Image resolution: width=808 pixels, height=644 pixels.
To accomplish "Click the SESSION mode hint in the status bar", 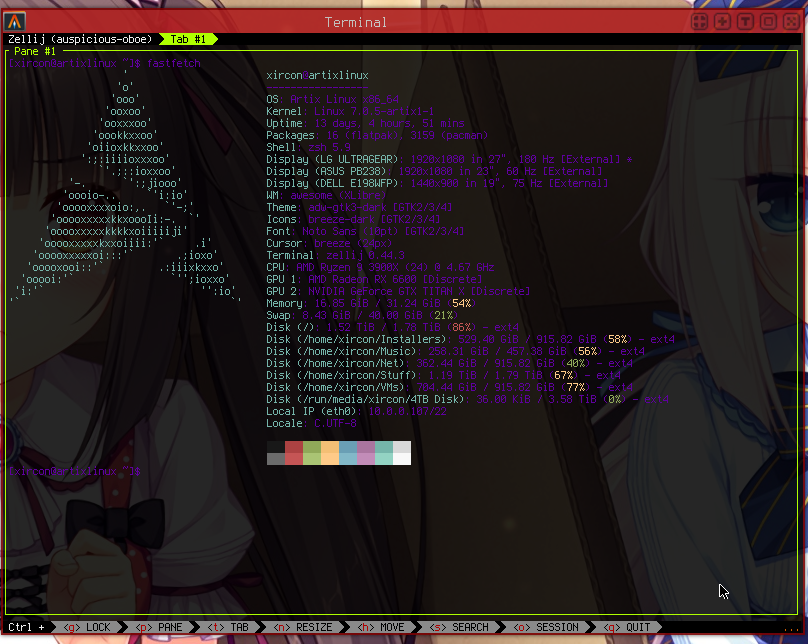I will [546, 627].
